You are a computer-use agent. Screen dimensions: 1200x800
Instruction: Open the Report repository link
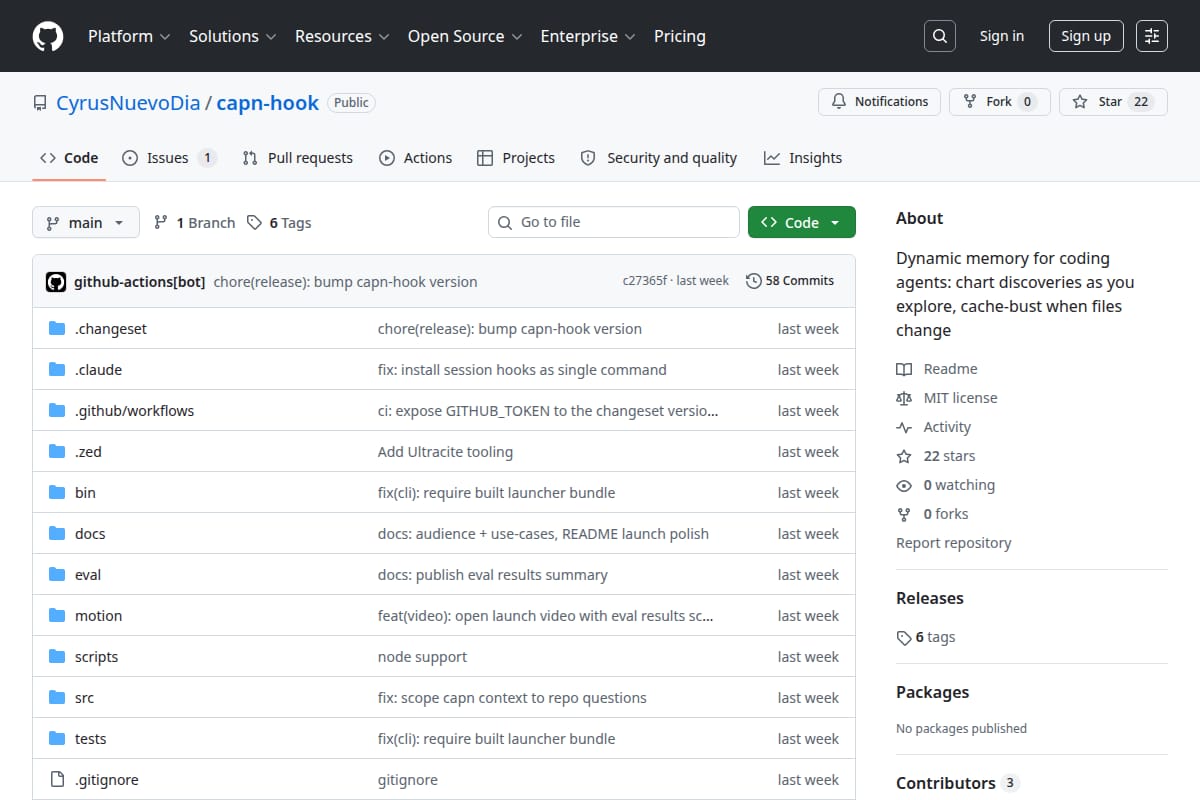pos(953,543)
